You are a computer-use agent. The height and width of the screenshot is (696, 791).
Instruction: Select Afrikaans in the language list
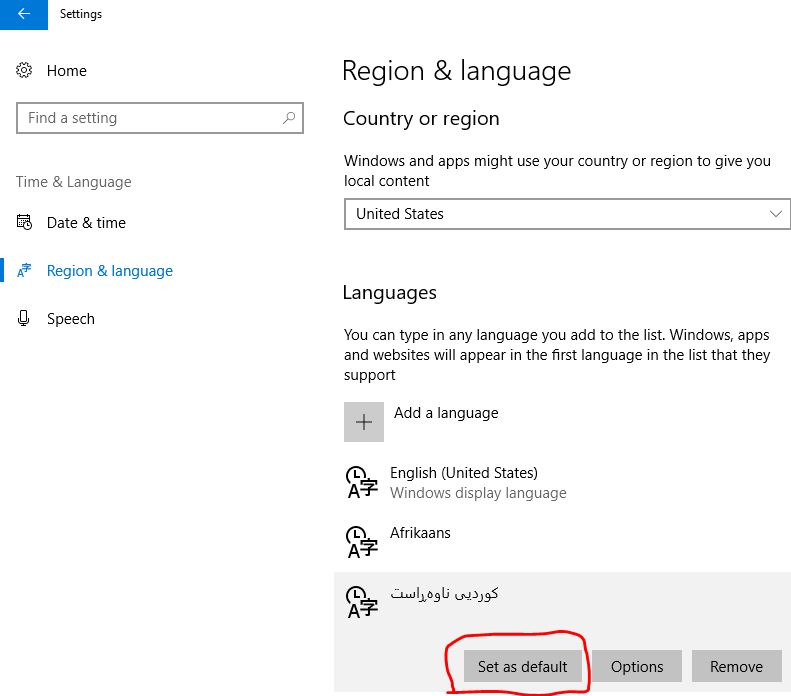(420, 533)
